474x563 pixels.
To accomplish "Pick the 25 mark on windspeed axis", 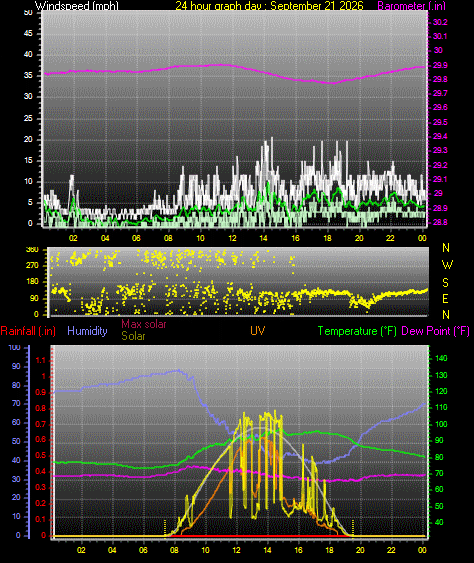I will pyautogui.click(x=28, y=118).
